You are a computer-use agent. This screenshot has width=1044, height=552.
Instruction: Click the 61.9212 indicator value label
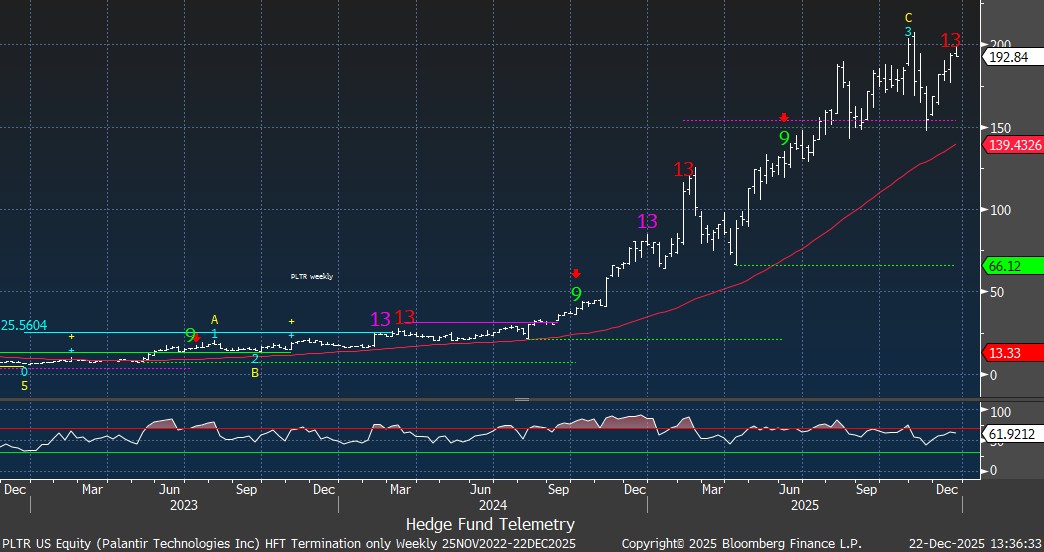[1014, 434]
